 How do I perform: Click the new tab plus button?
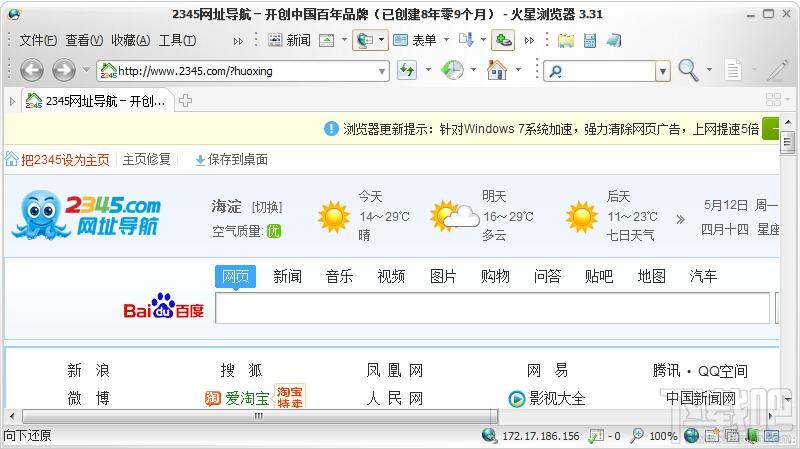coord(186,101)
